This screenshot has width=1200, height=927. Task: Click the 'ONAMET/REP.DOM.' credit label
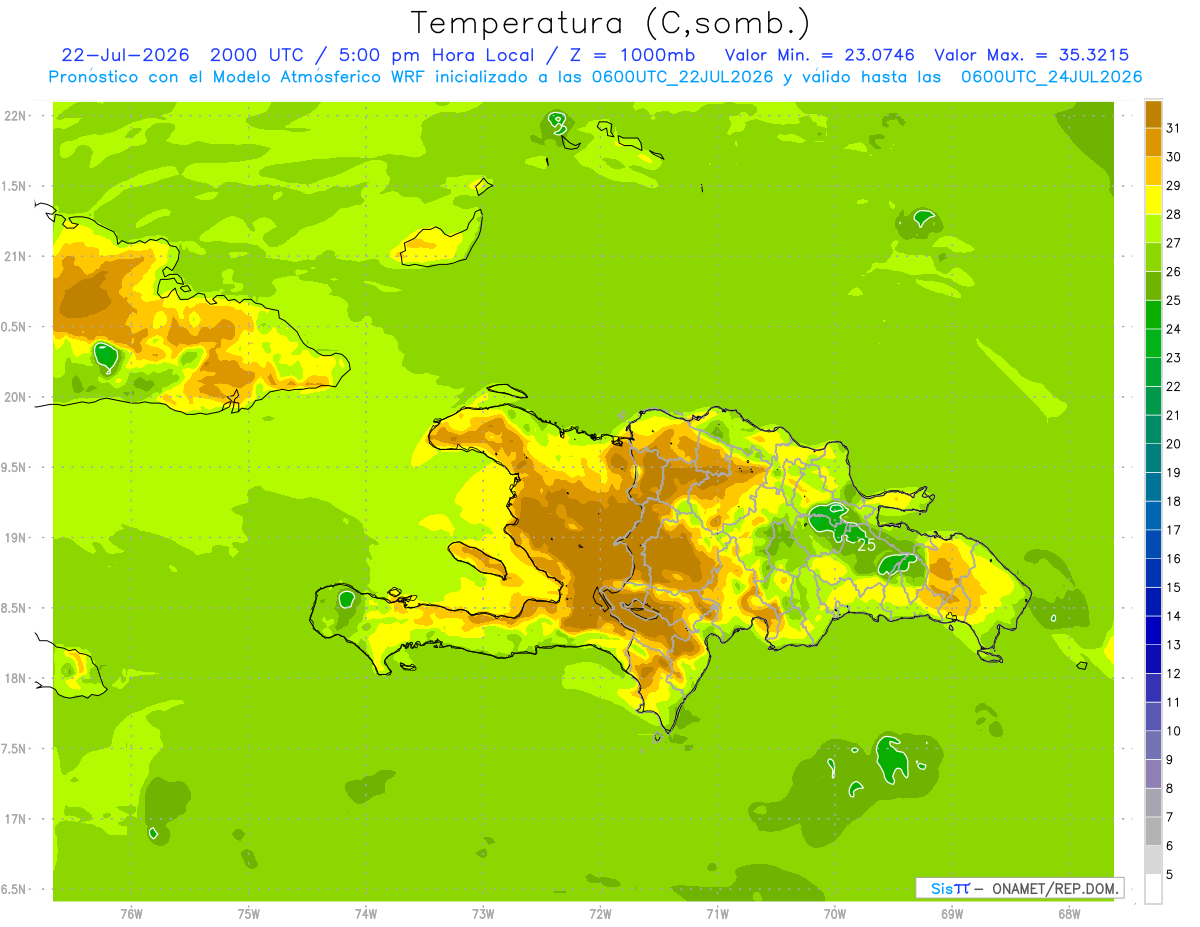click(1056, 888)
